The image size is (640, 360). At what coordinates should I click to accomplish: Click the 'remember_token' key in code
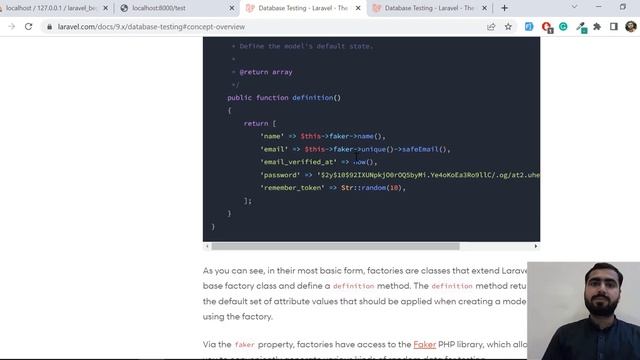pos(292,188)
